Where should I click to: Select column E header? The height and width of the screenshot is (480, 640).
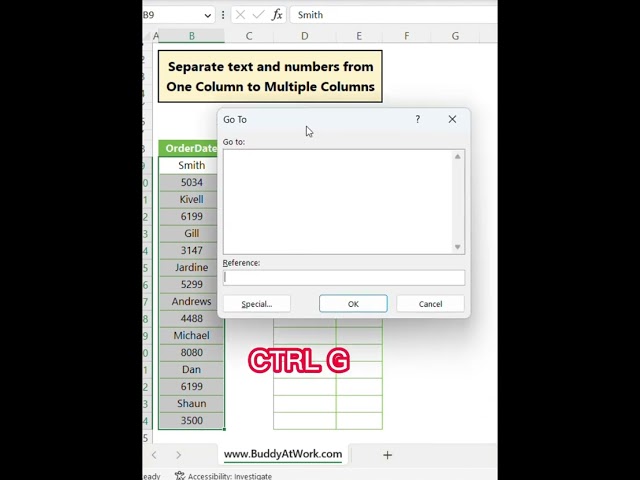point(359,36)
